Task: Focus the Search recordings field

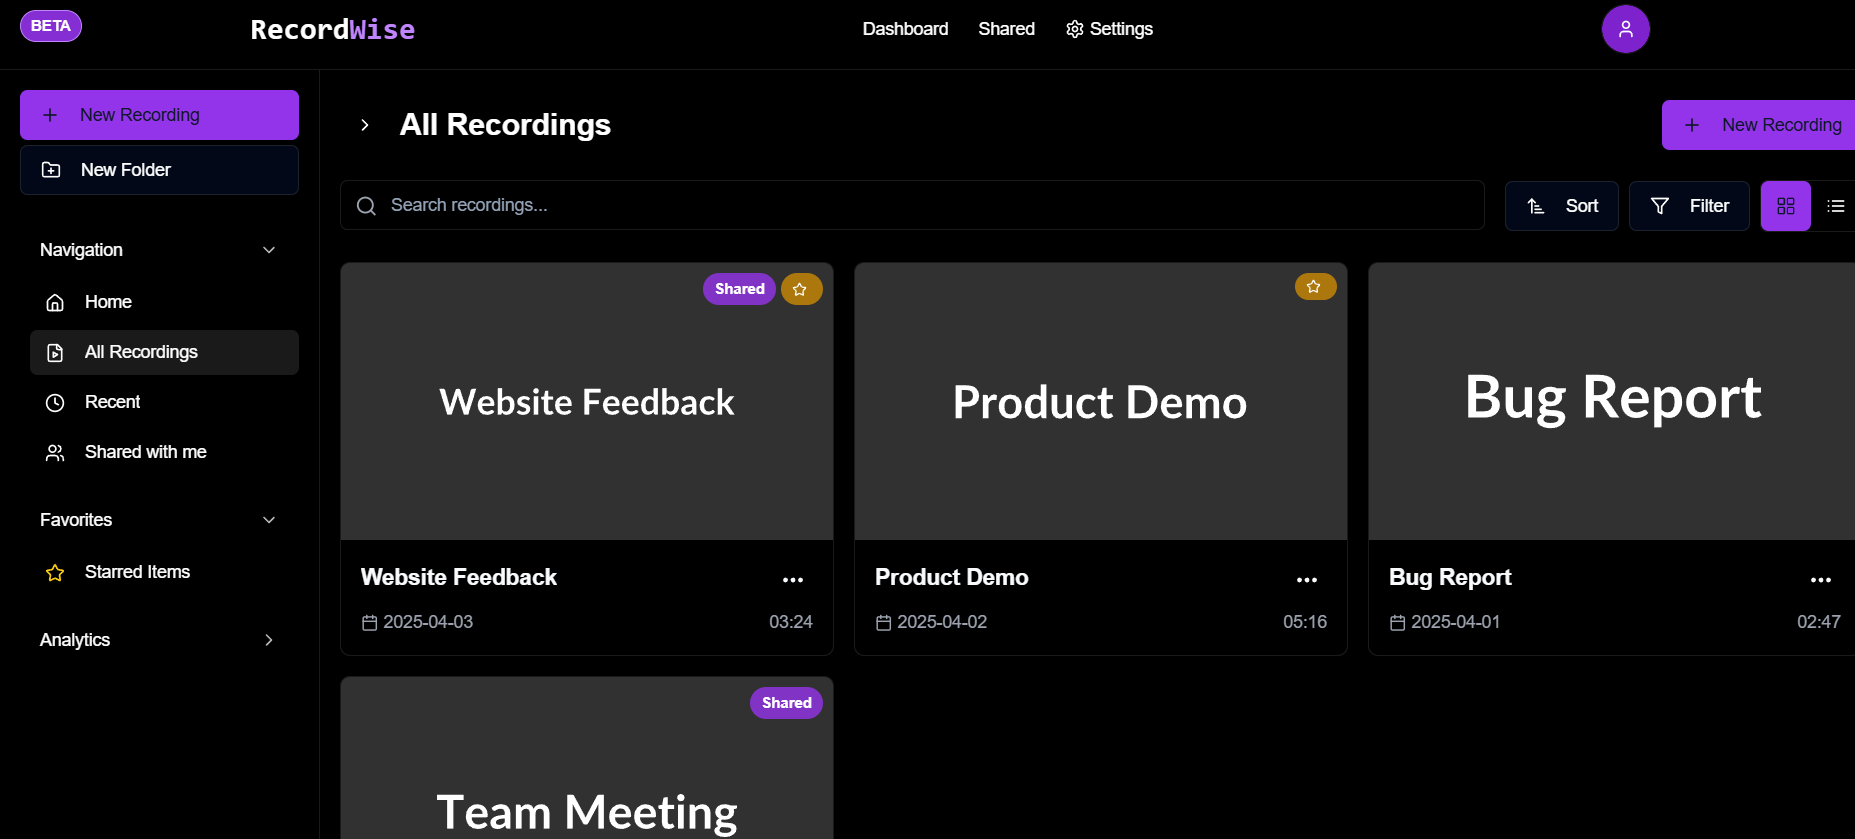Action: (912, 205)
